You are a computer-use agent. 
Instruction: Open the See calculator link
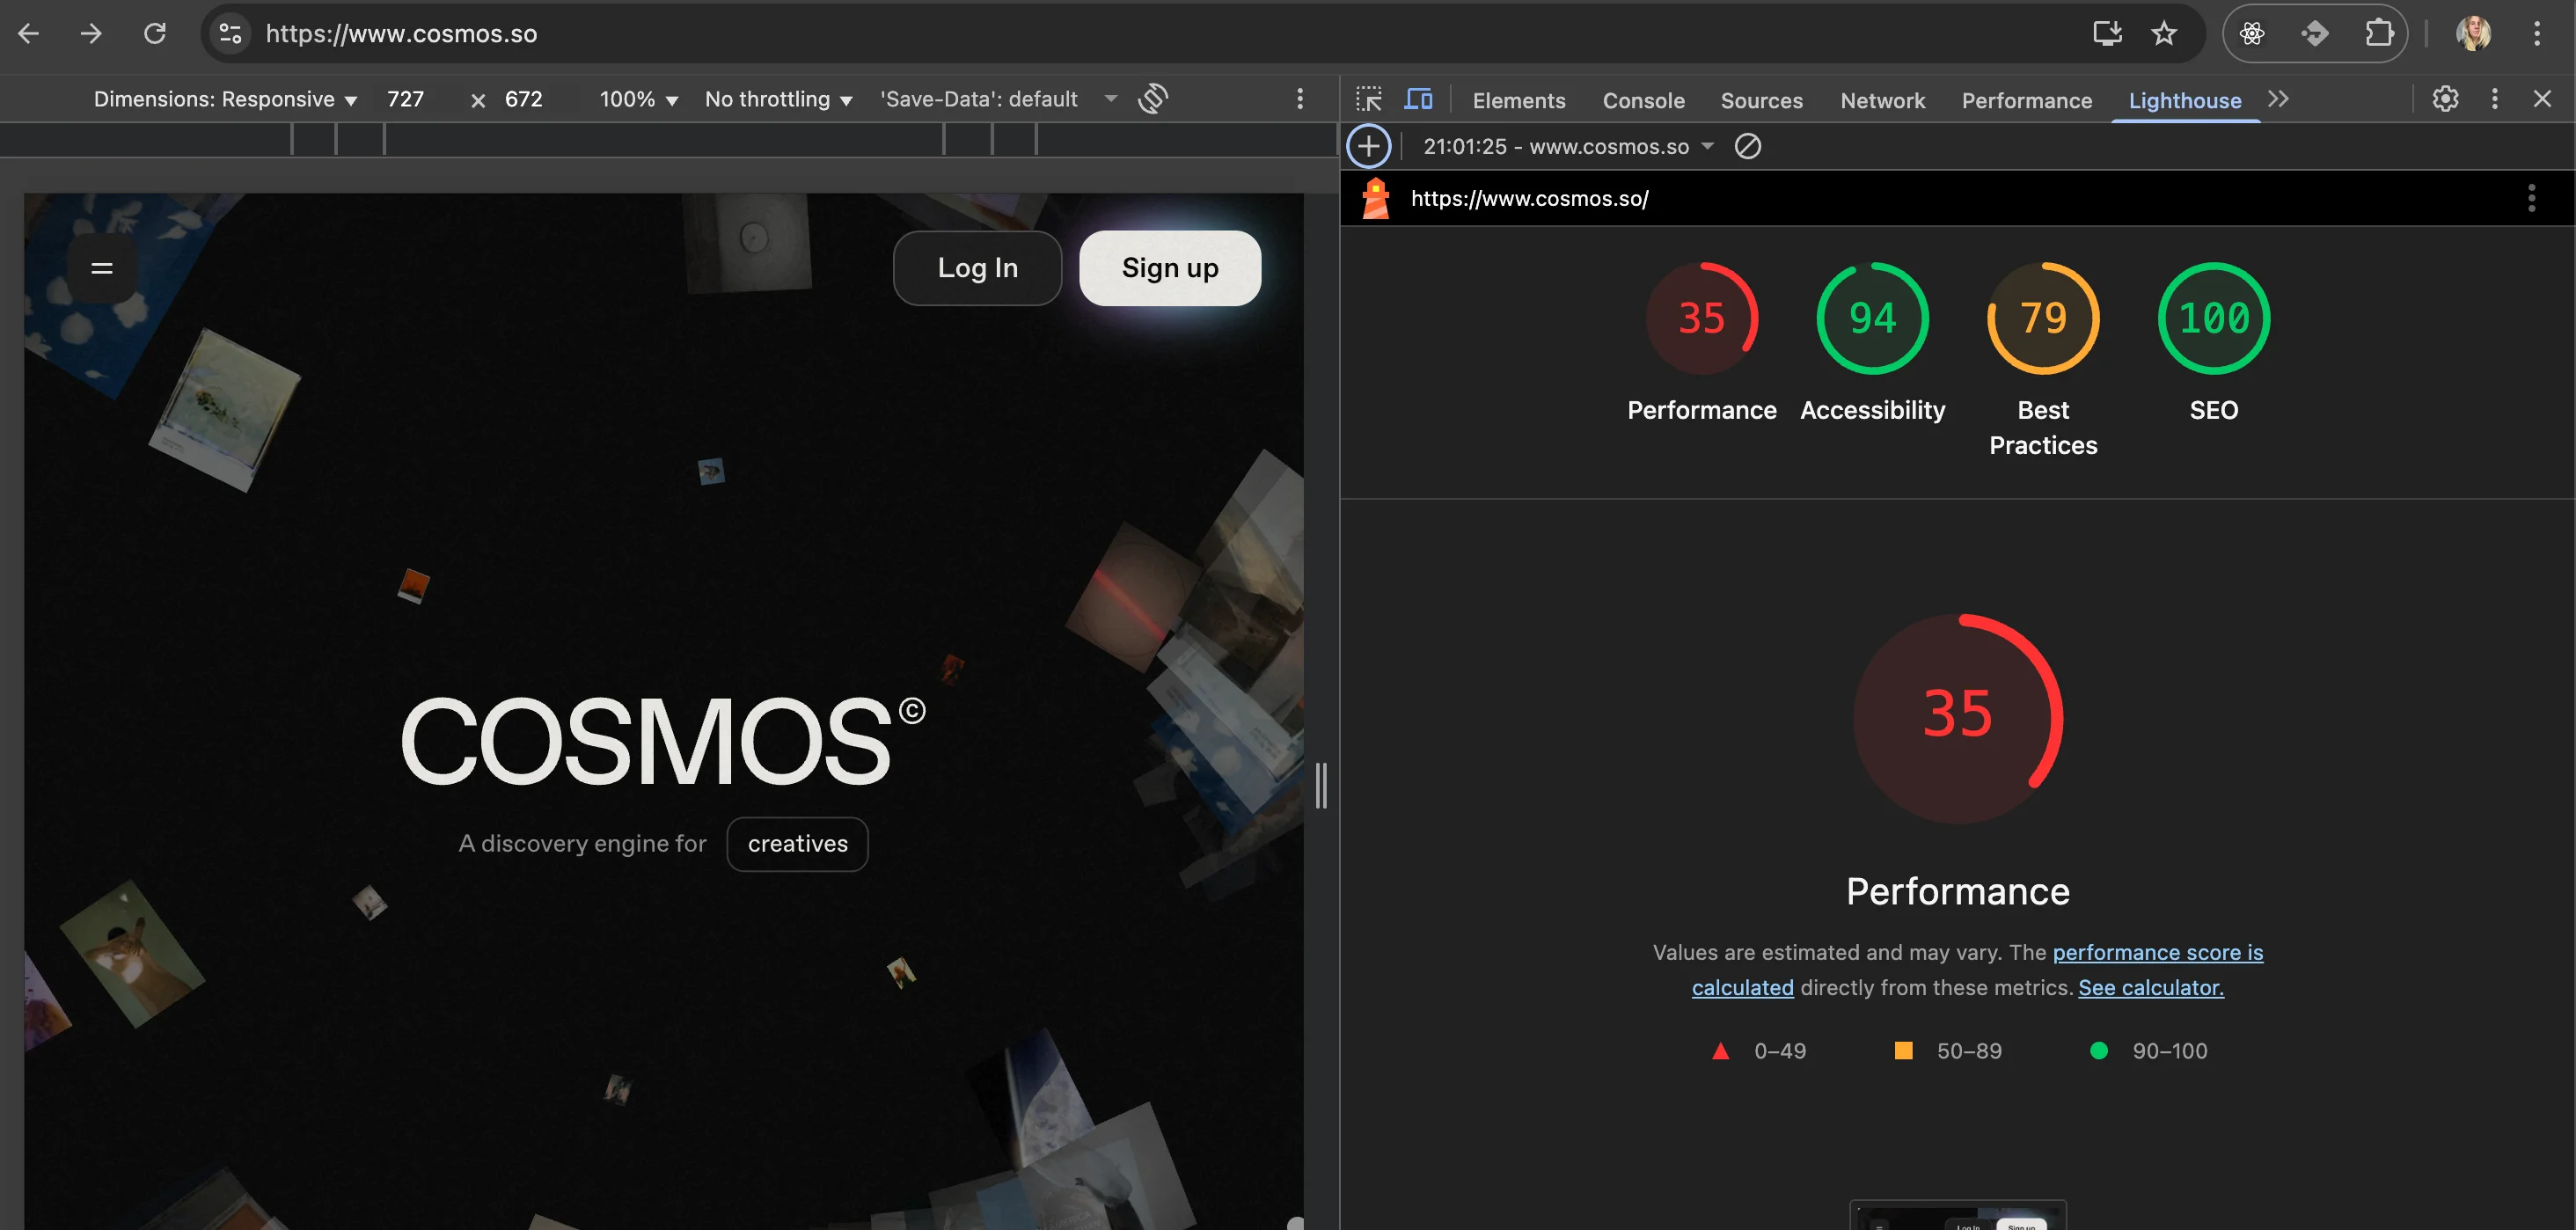click(2151, 987)
